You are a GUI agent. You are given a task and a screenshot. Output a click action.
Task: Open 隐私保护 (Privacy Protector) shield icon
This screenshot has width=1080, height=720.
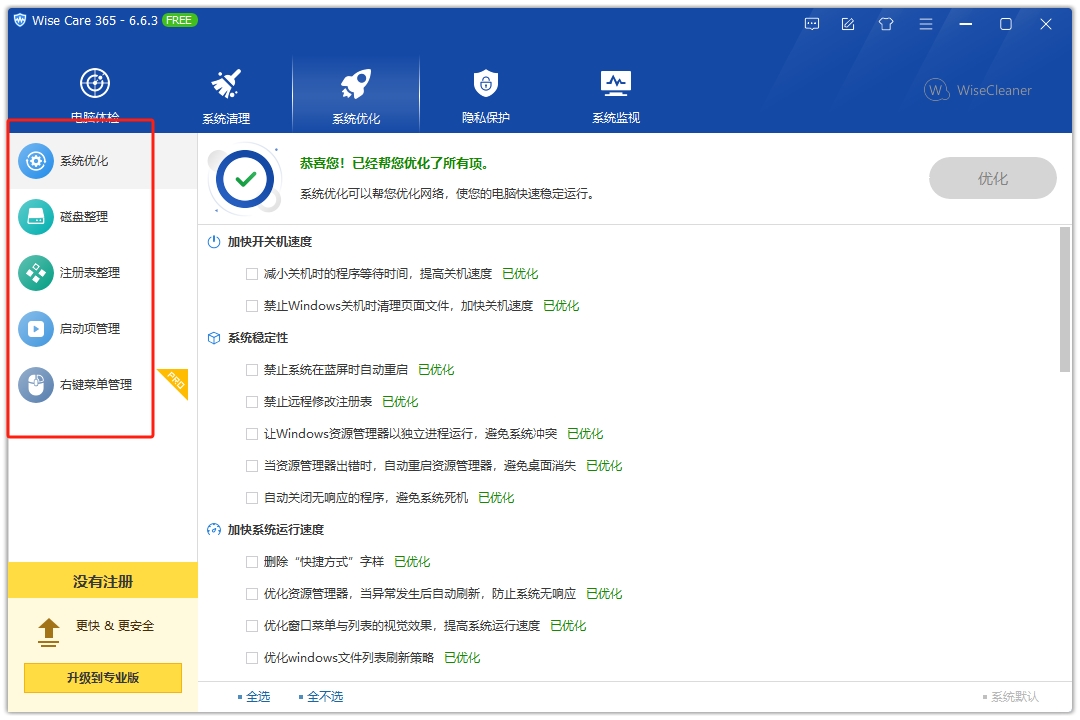pos(484,90)
